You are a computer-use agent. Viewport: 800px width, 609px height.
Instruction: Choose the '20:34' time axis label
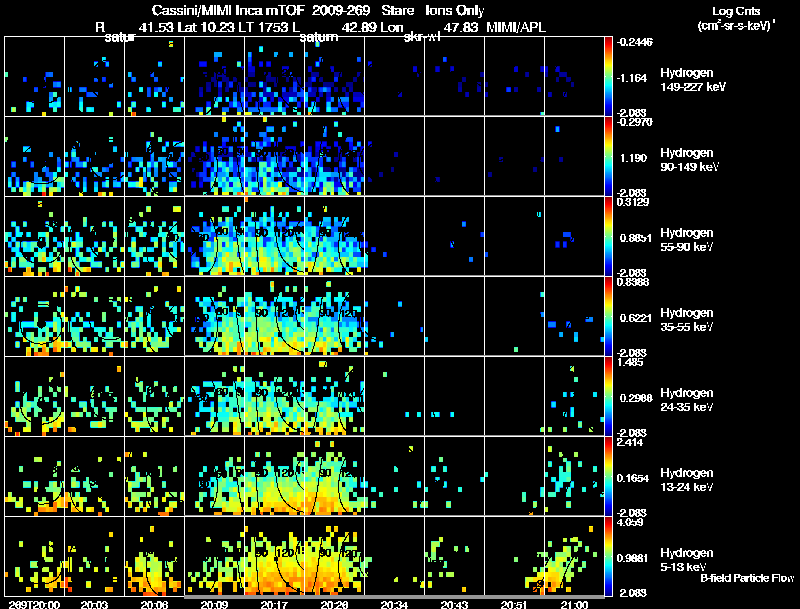pos(394,604)
